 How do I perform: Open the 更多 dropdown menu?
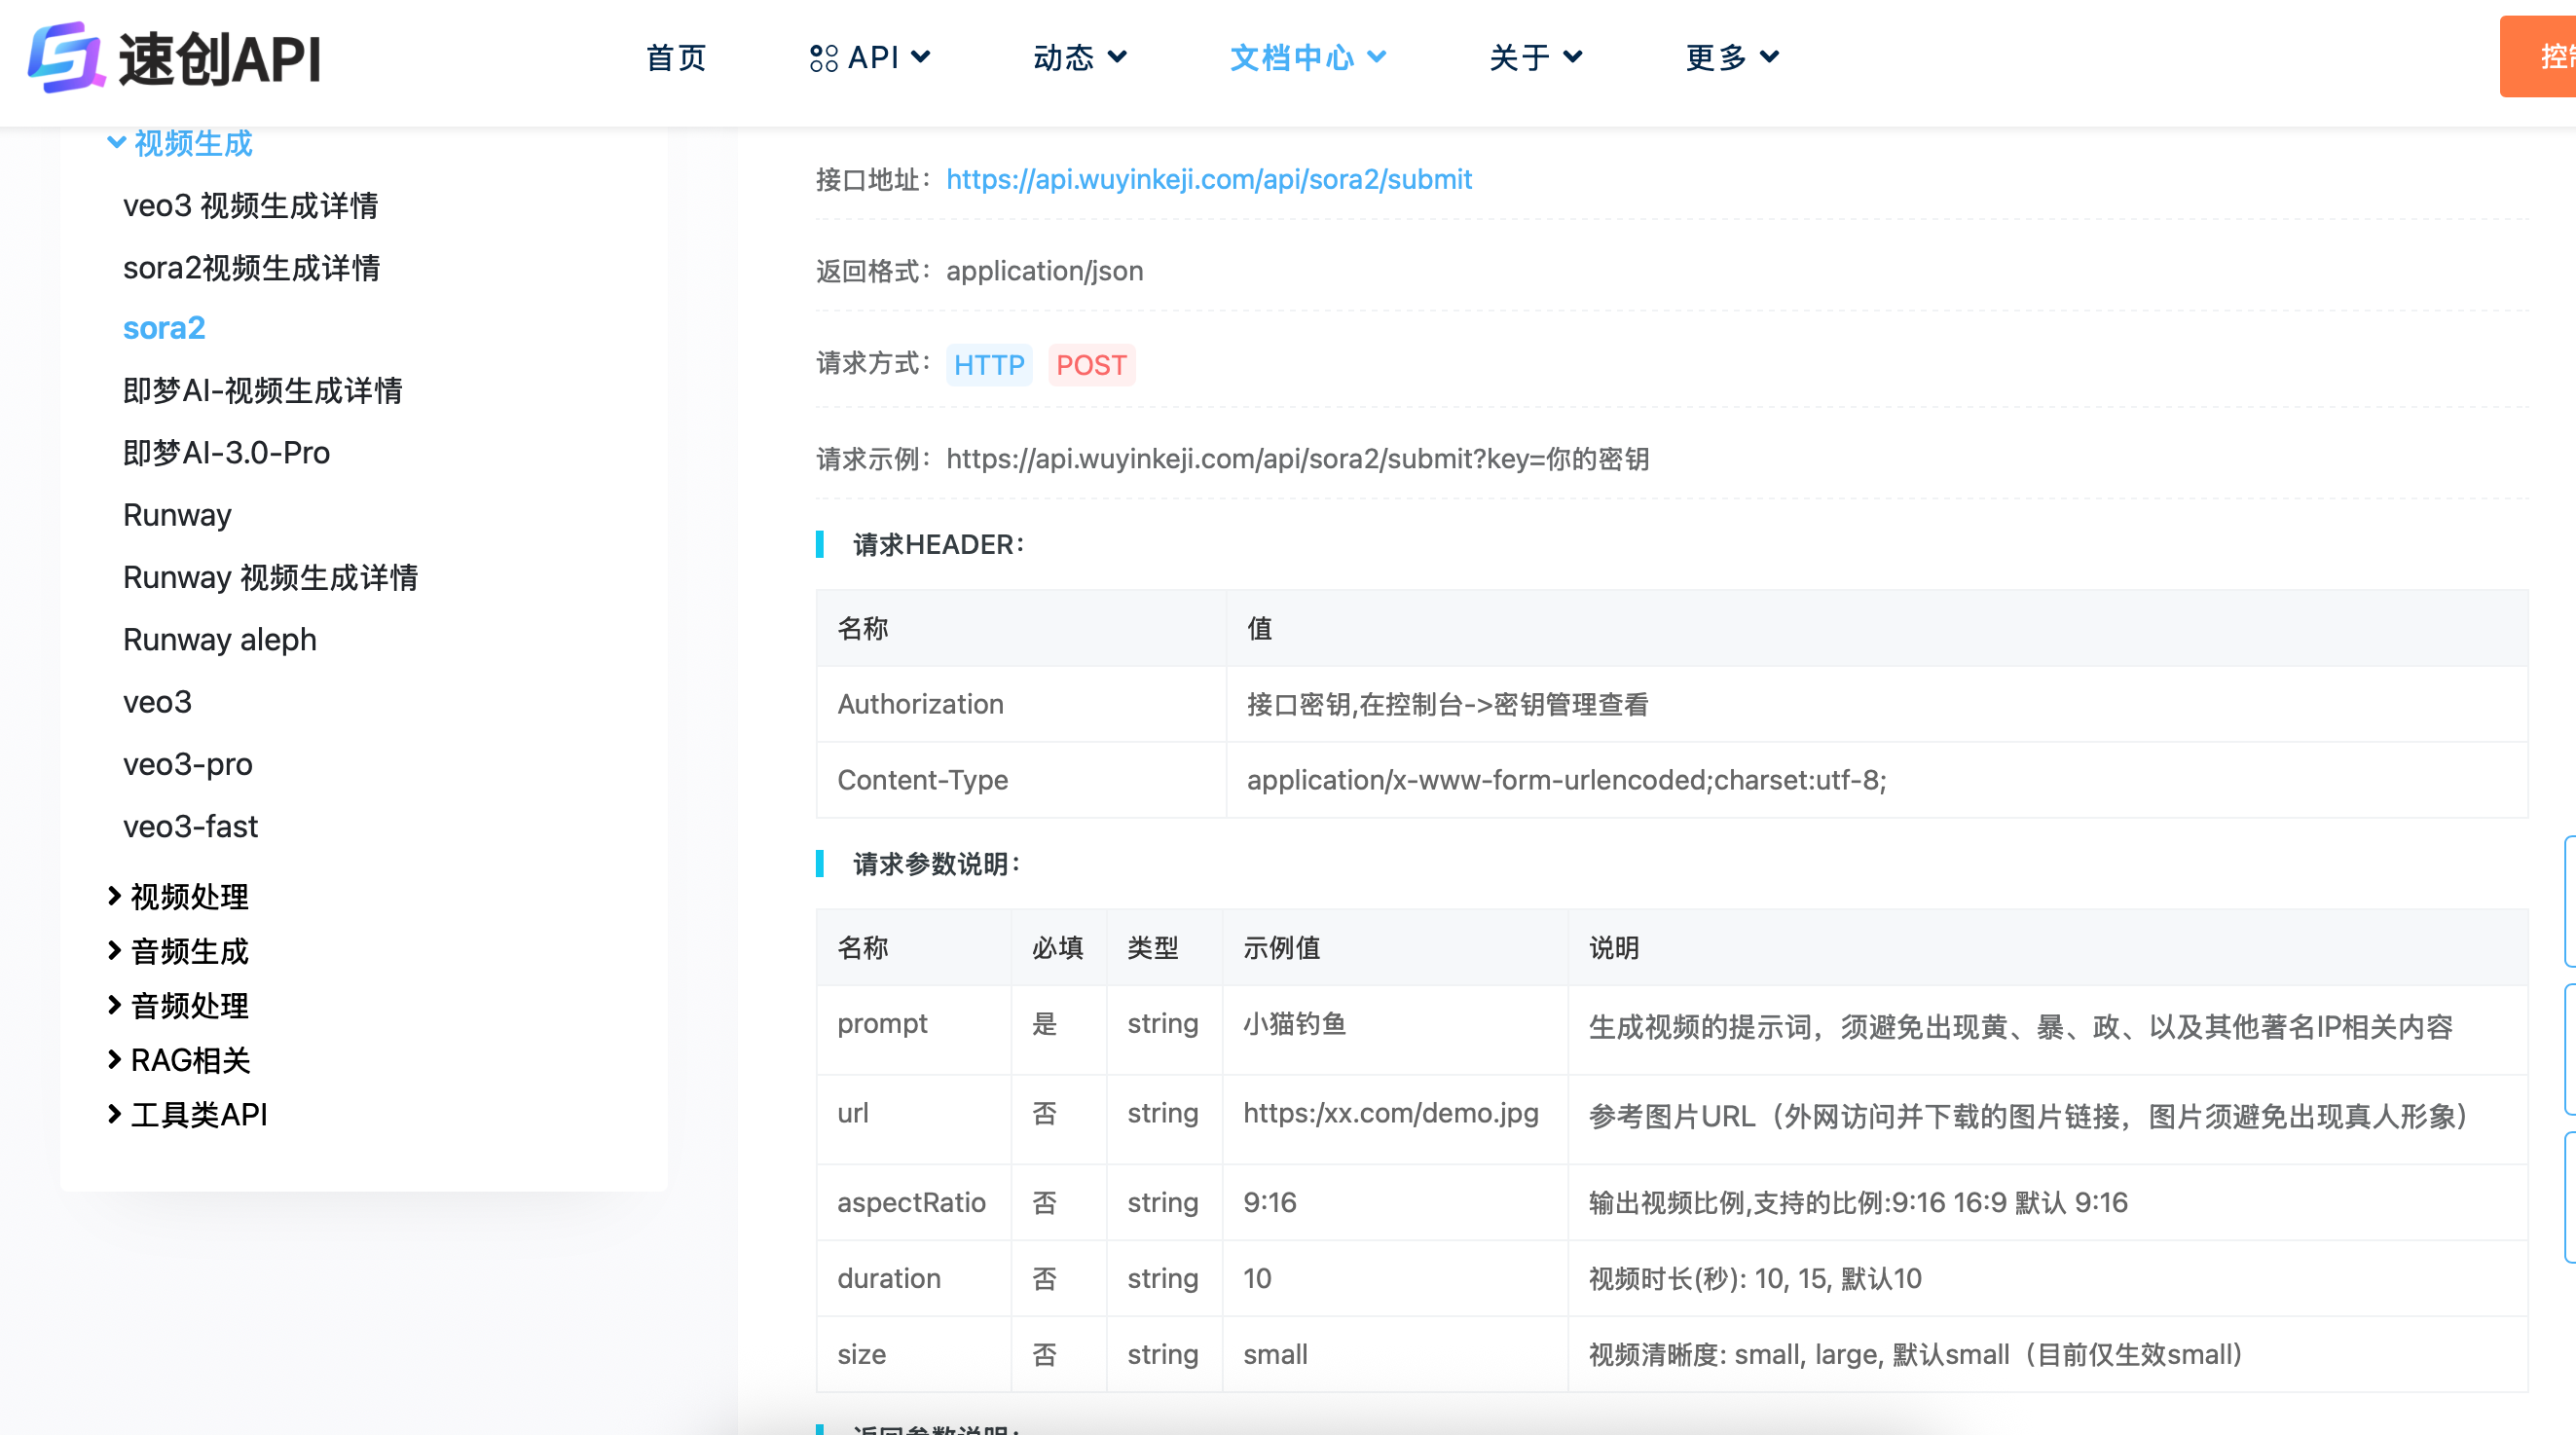[1732, 57]
